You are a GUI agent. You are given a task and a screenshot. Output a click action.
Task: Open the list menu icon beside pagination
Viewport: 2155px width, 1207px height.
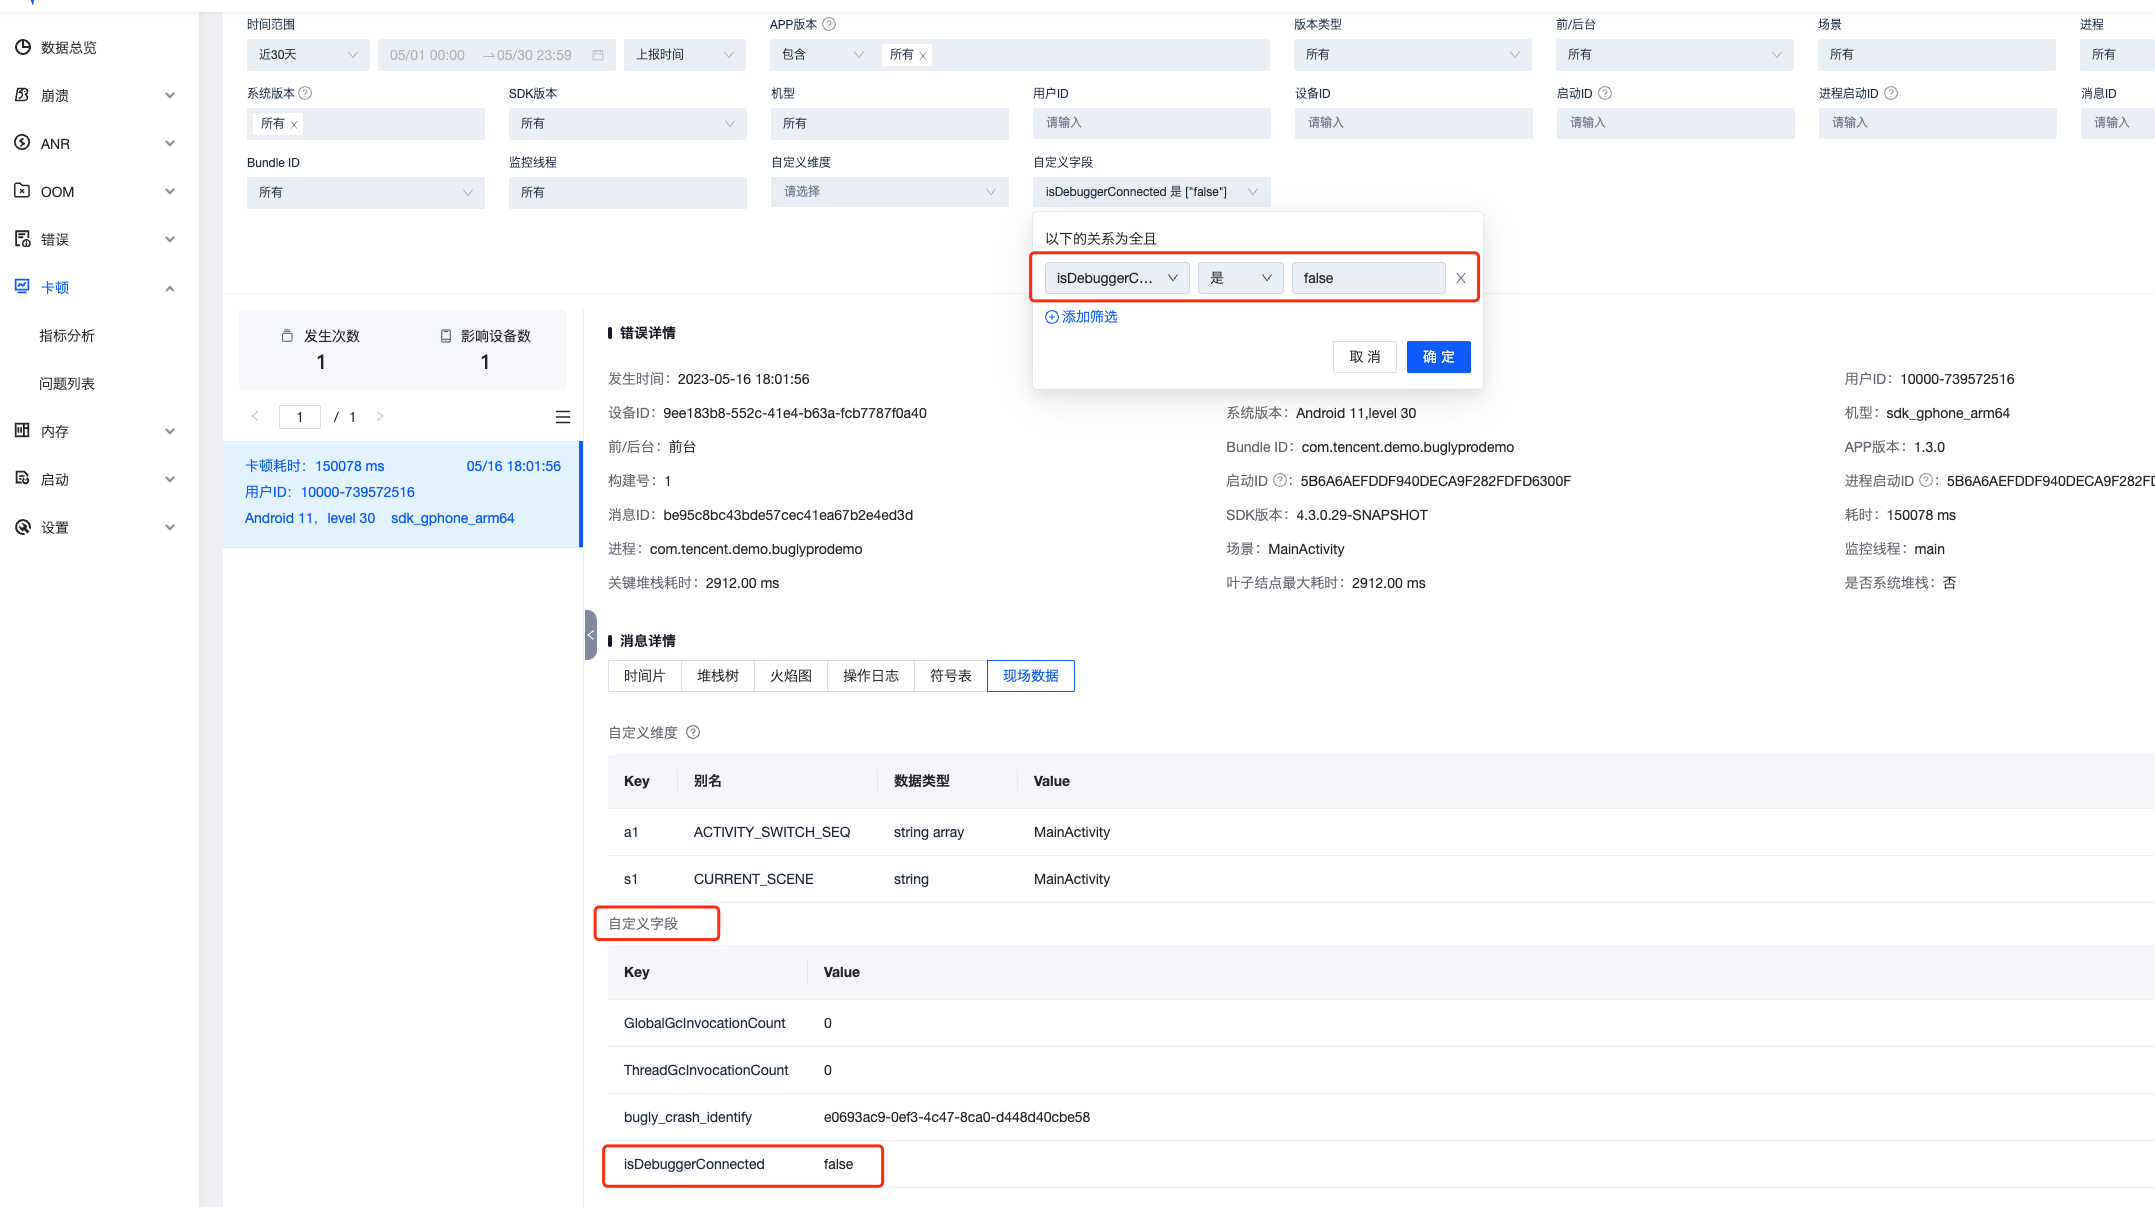click(563, 417)
